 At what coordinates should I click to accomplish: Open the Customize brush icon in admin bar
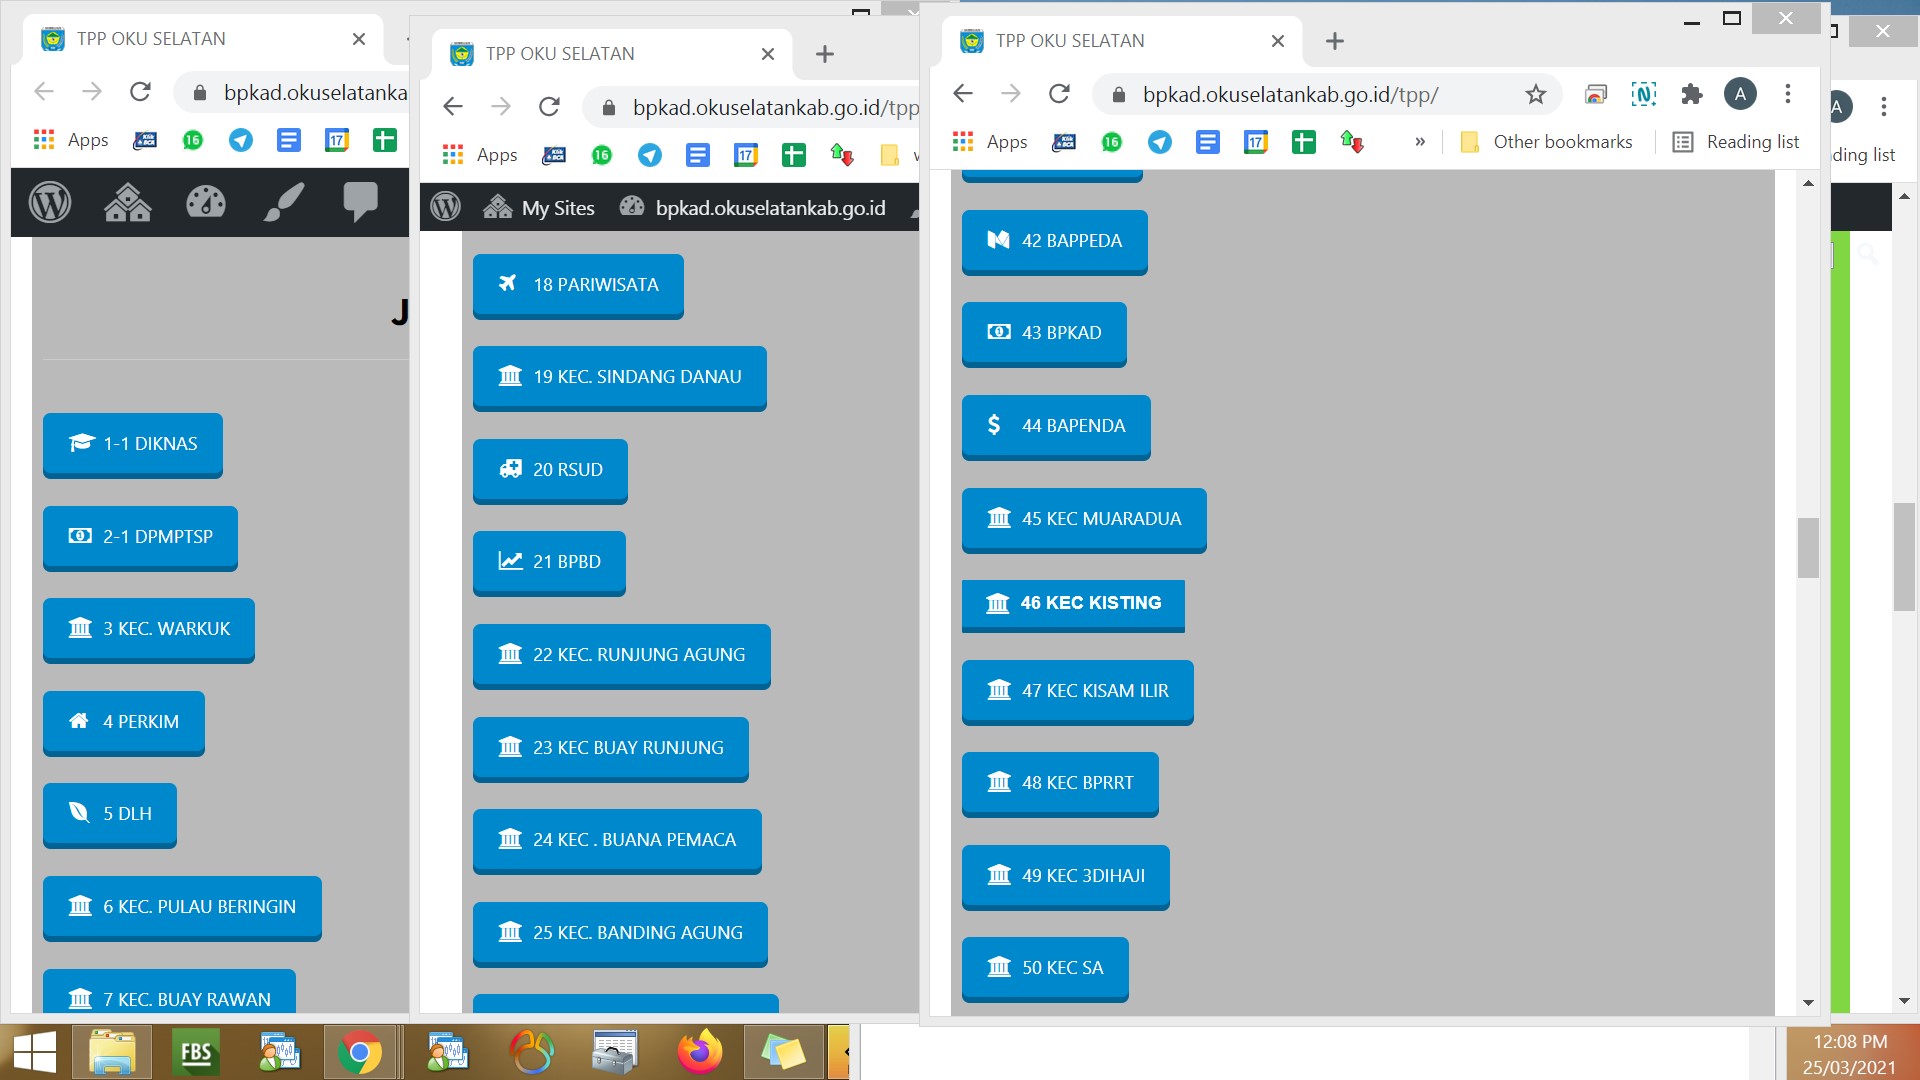click(x=284, y=203)
